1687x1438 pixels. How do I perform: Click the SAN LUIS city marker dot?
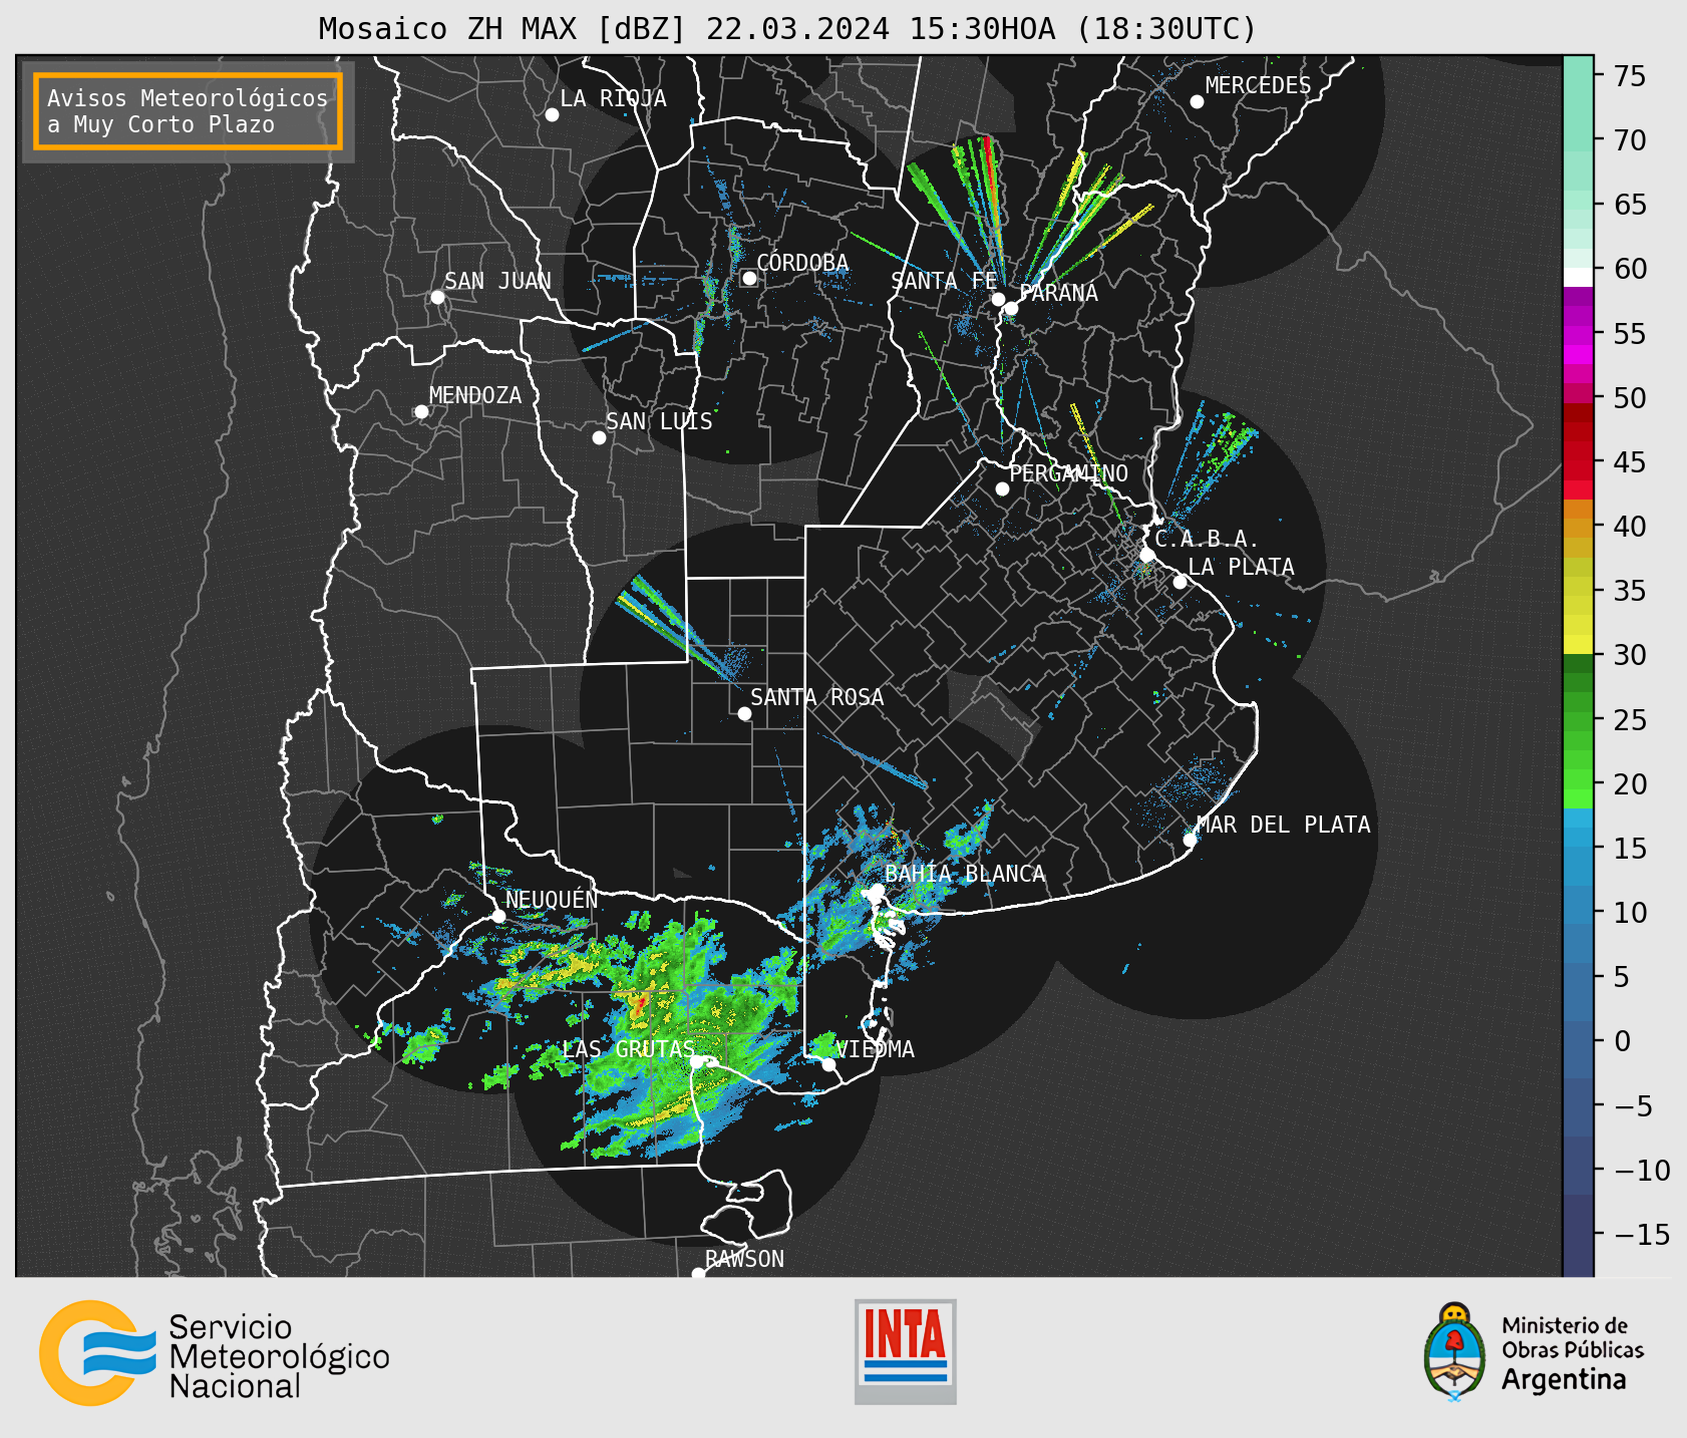(x=599, y=438)
